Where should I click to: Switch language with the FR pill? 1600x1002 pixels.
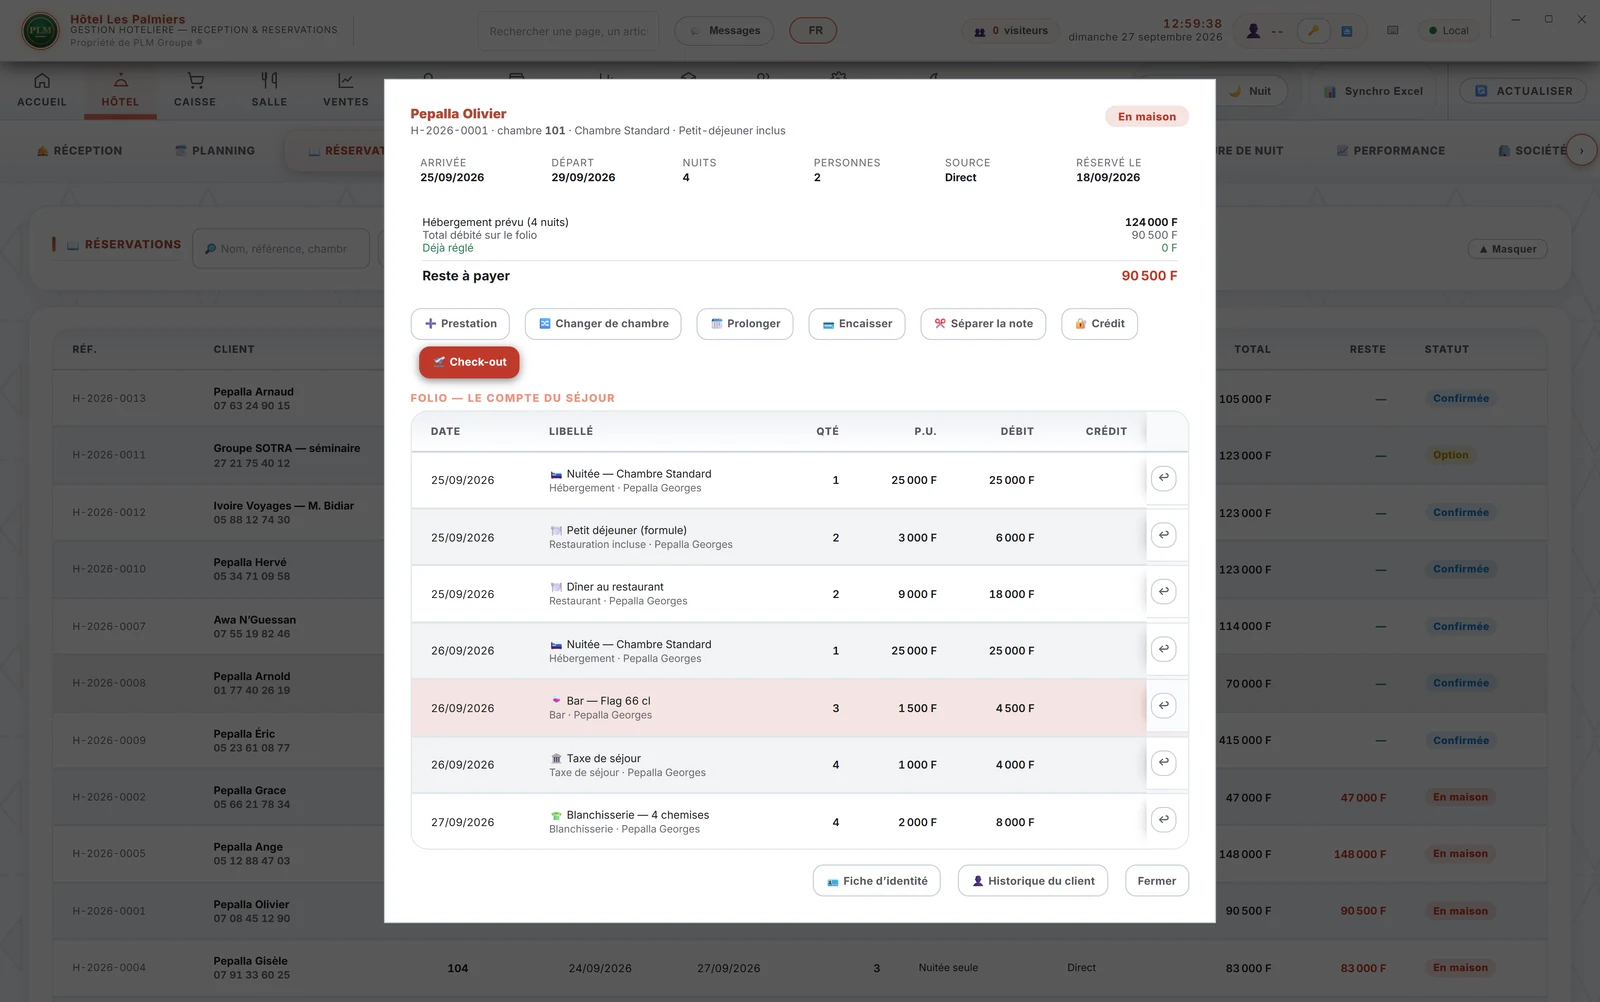point(814,31)
